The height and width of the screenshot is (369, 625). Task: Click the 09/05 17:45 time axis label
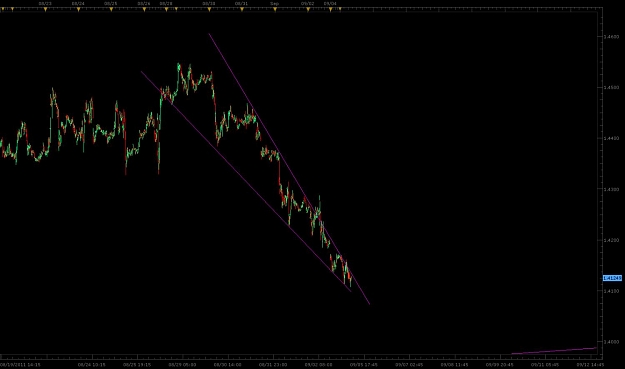[x=364, y=364]
